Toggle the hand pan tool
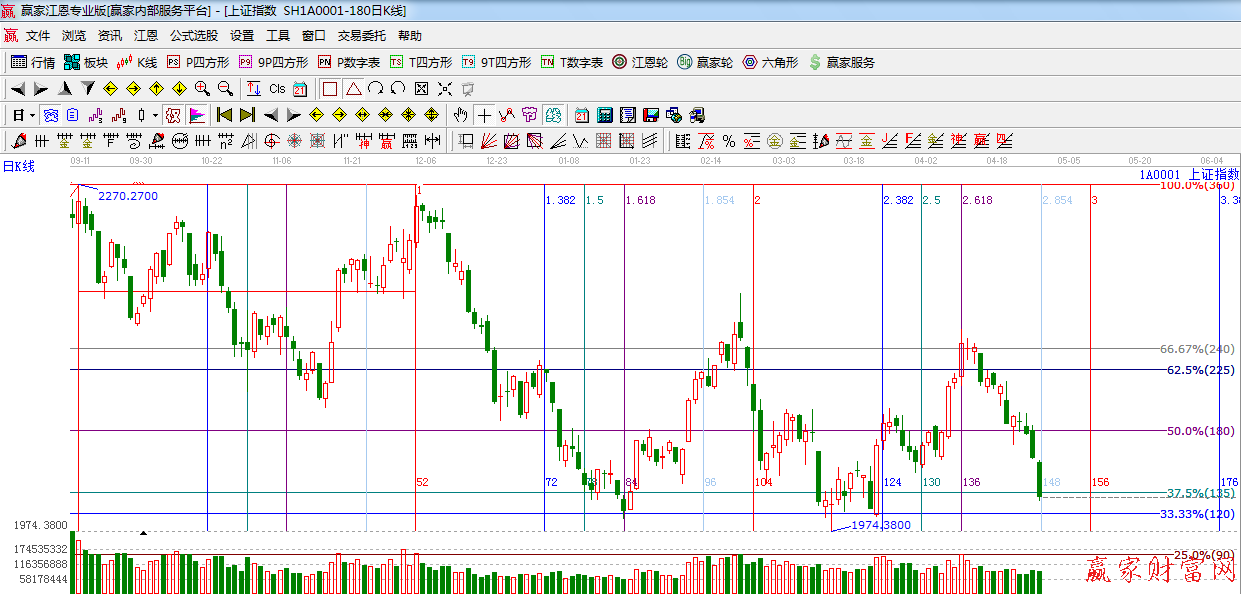This screenshot has width=1241, height=594. tap(460, 115)
